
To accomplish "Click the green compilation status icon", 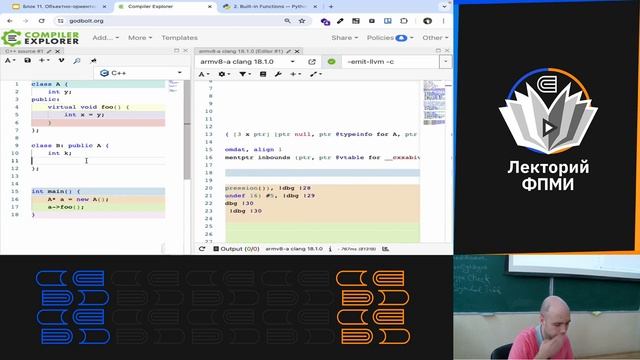I will click(331, 62).
